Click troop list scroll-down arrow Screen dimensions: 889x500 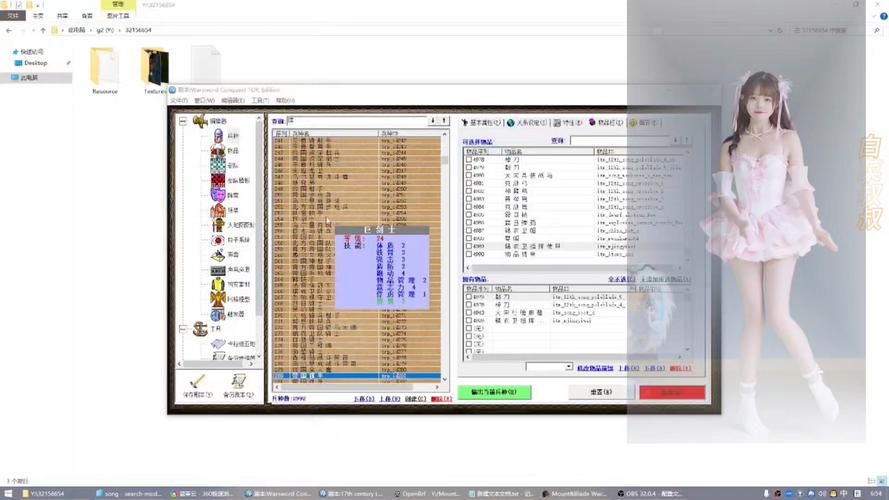(444, 379)
